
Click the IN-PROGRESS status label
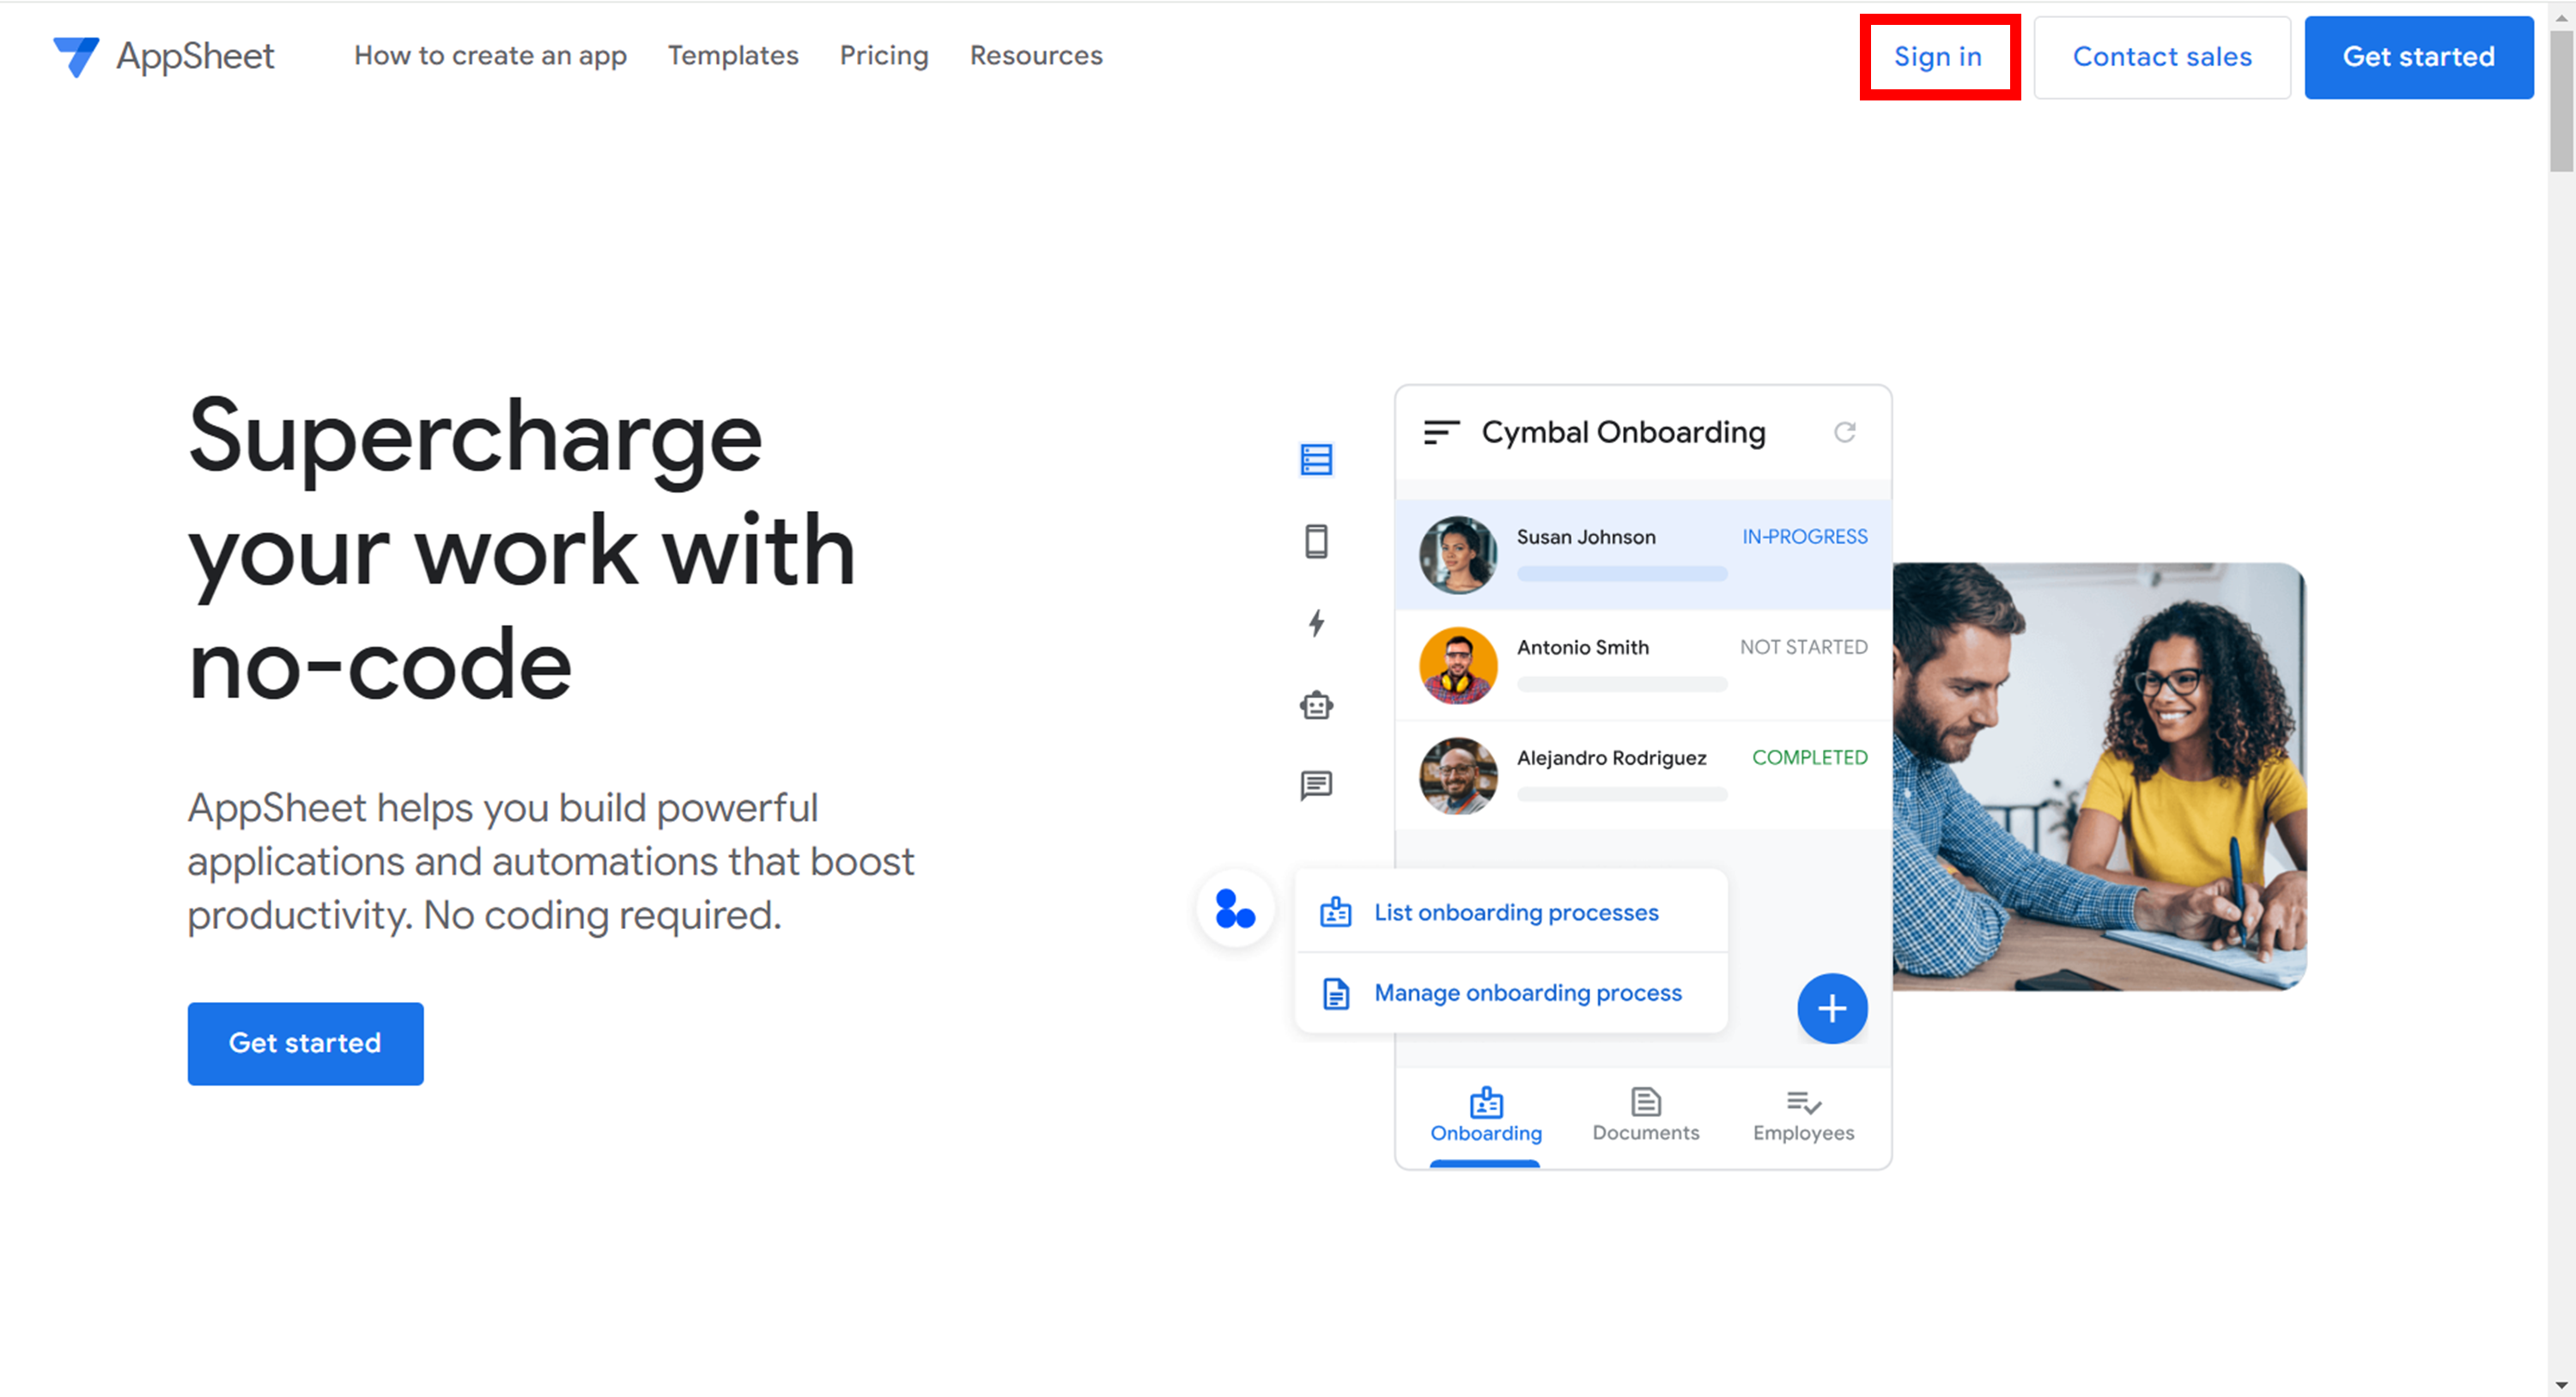pos(1804,537)
